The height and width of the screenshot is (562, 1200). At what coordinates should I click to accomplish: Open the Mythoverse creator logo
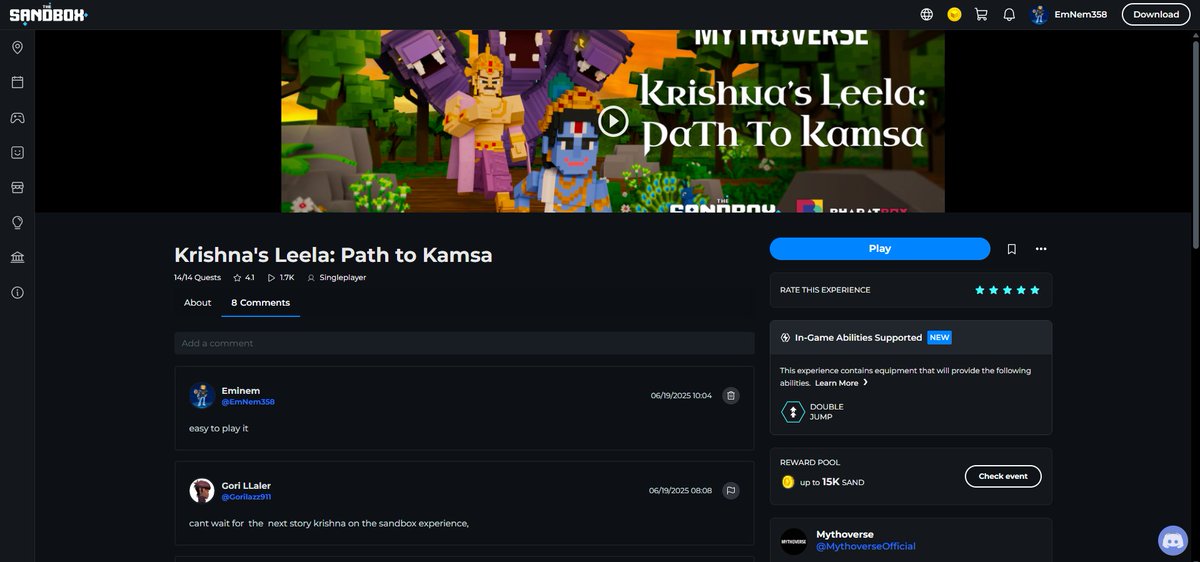pyautogui.click(x=794, y=541)
